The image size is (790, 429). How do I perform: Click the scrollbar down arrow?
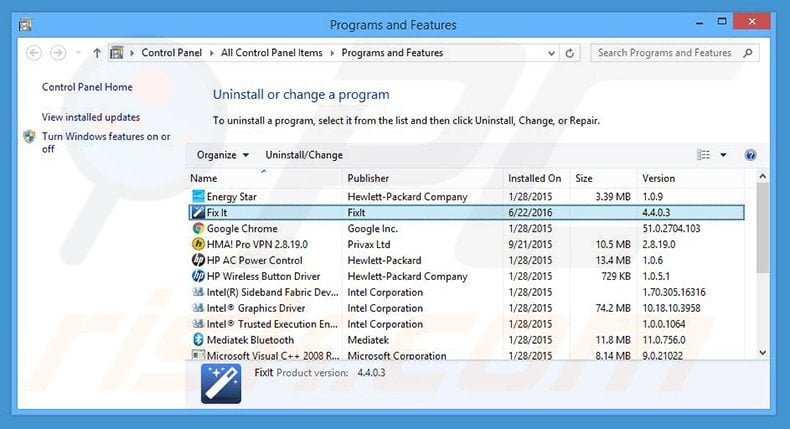pos(762,353)
